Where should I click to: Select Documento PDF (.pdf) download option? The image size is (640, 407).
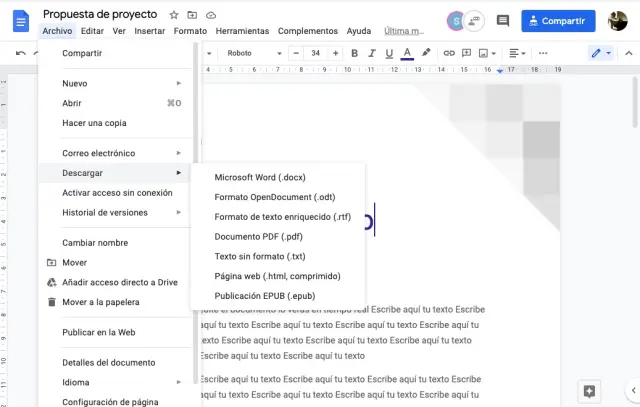[x=258, y=237]
